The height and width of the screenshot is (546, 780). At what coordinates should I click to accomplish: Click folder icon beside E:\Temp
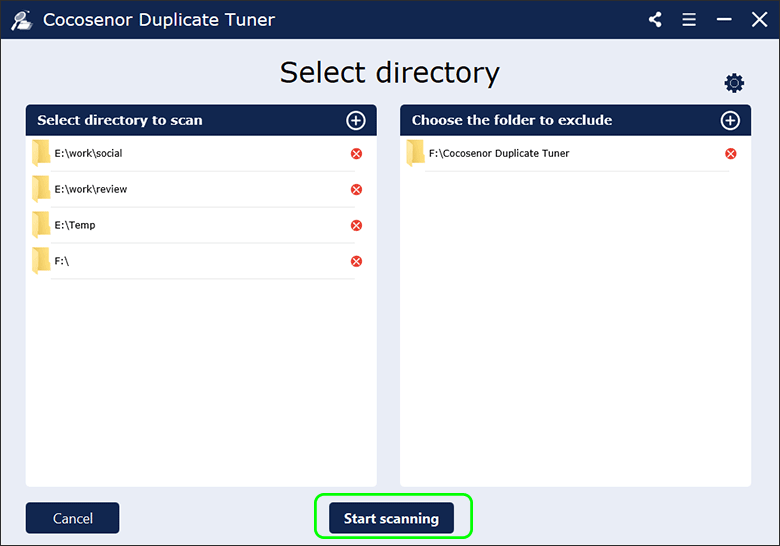click(41, 225)
